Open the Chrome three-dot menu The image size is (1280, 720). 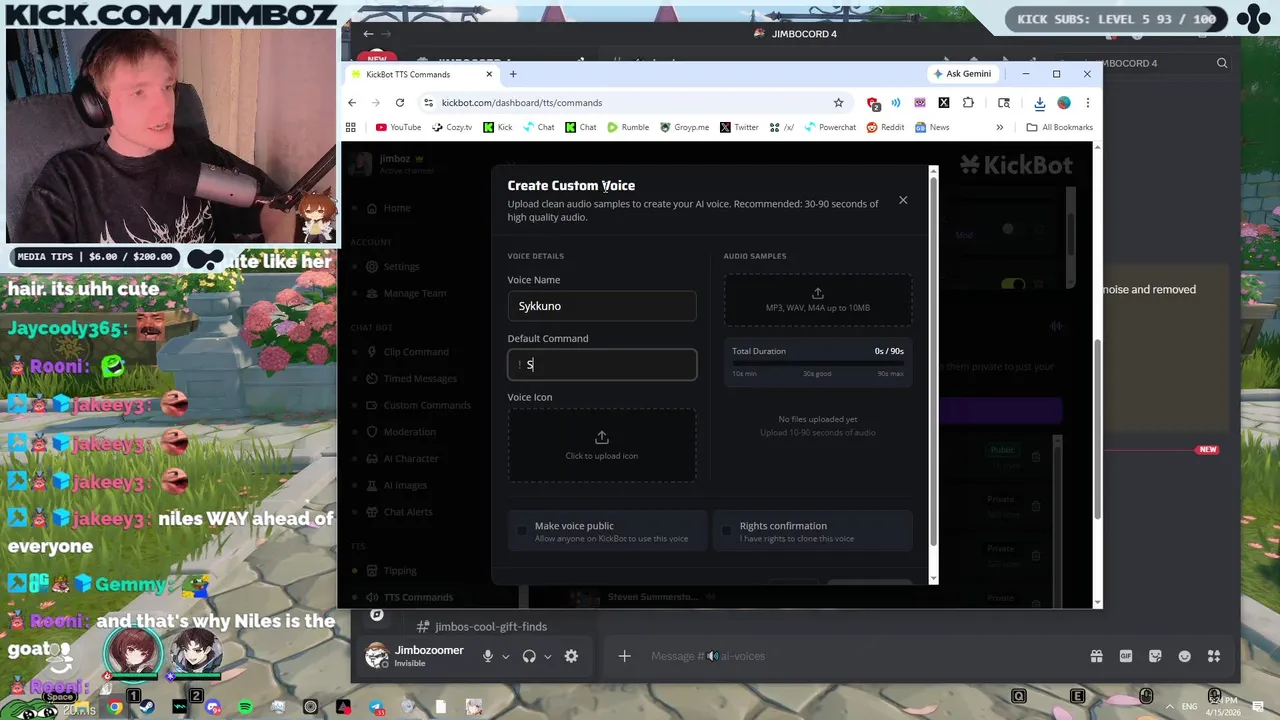pos(1087,102)
